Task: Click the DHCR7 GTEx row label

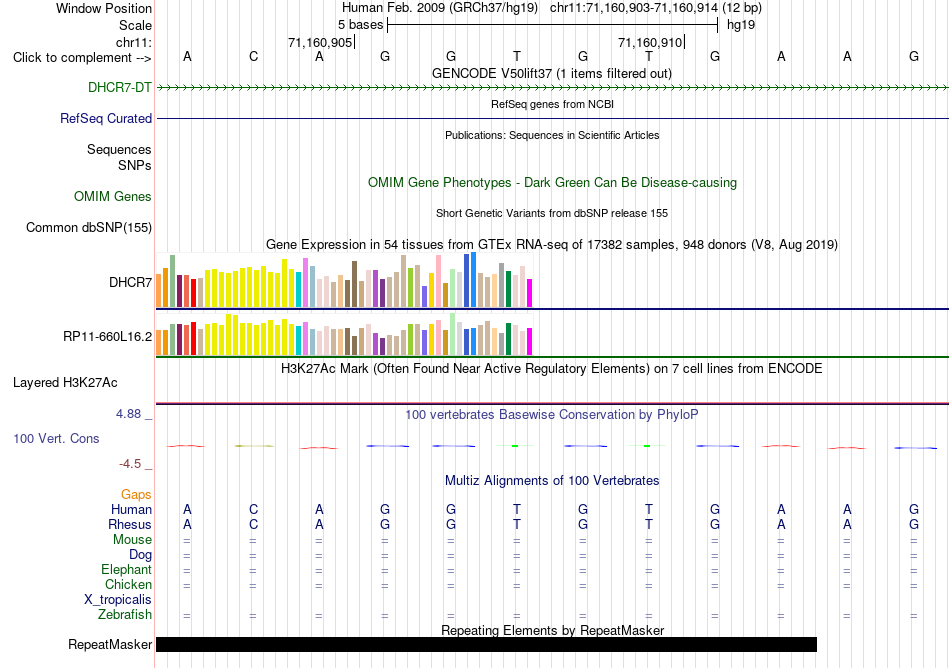Action: click(130, 282)
